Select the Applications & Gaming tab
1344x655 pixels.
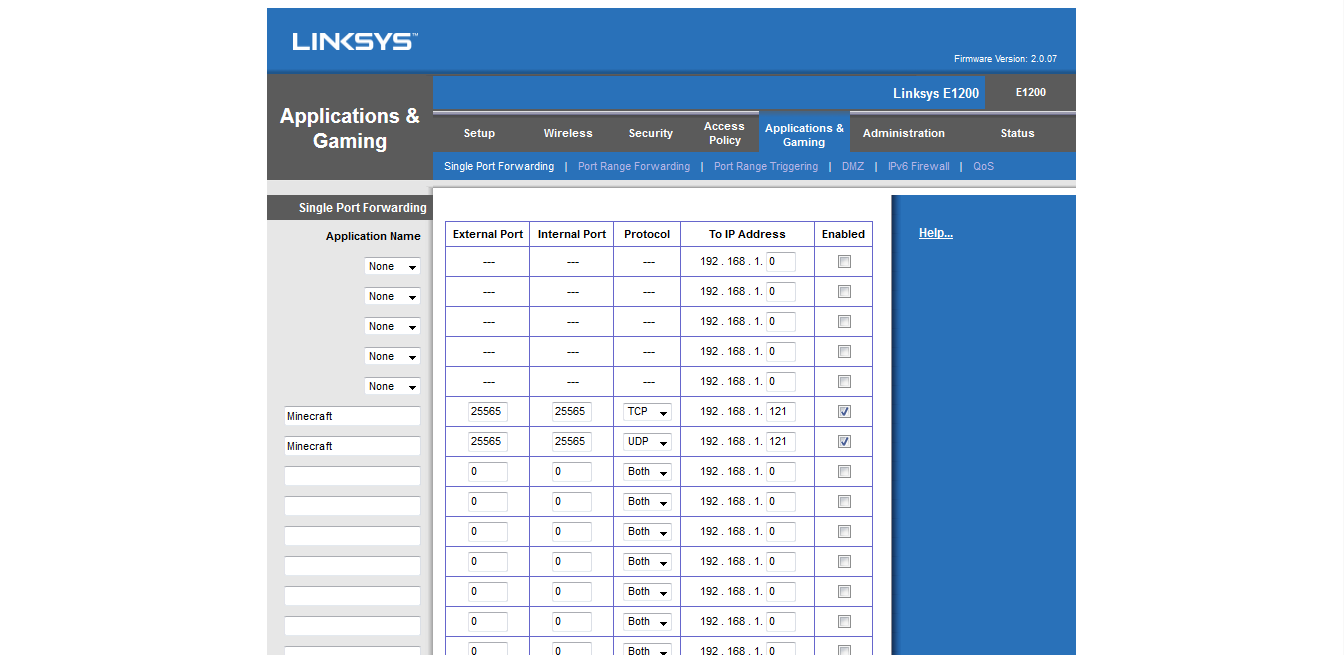pos(804,134)
